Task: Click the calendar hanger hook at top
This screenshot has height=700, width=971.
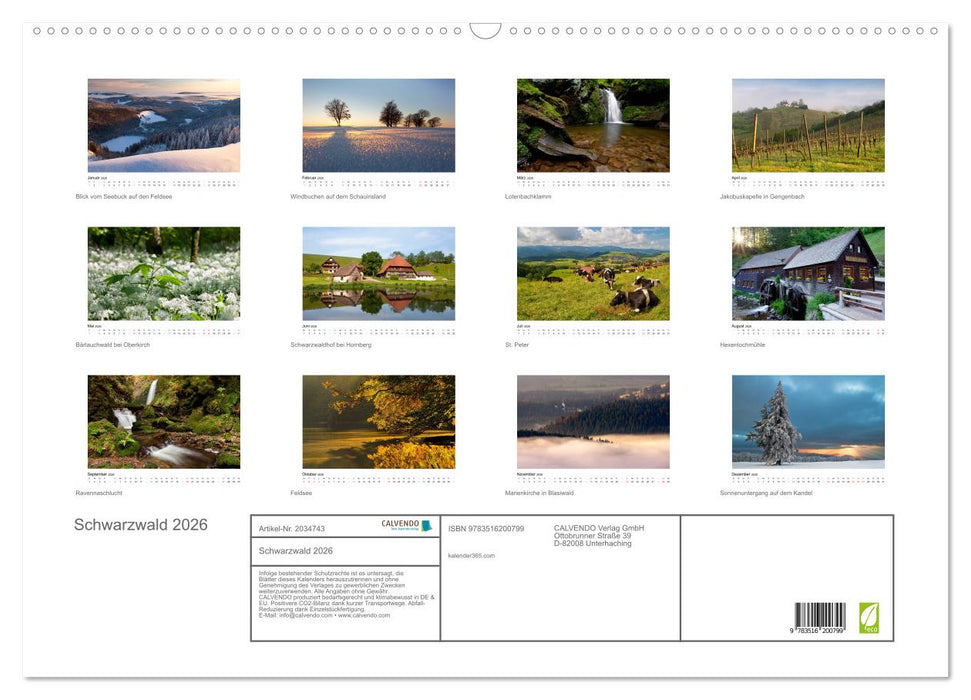Action: [x=485, y=31]
